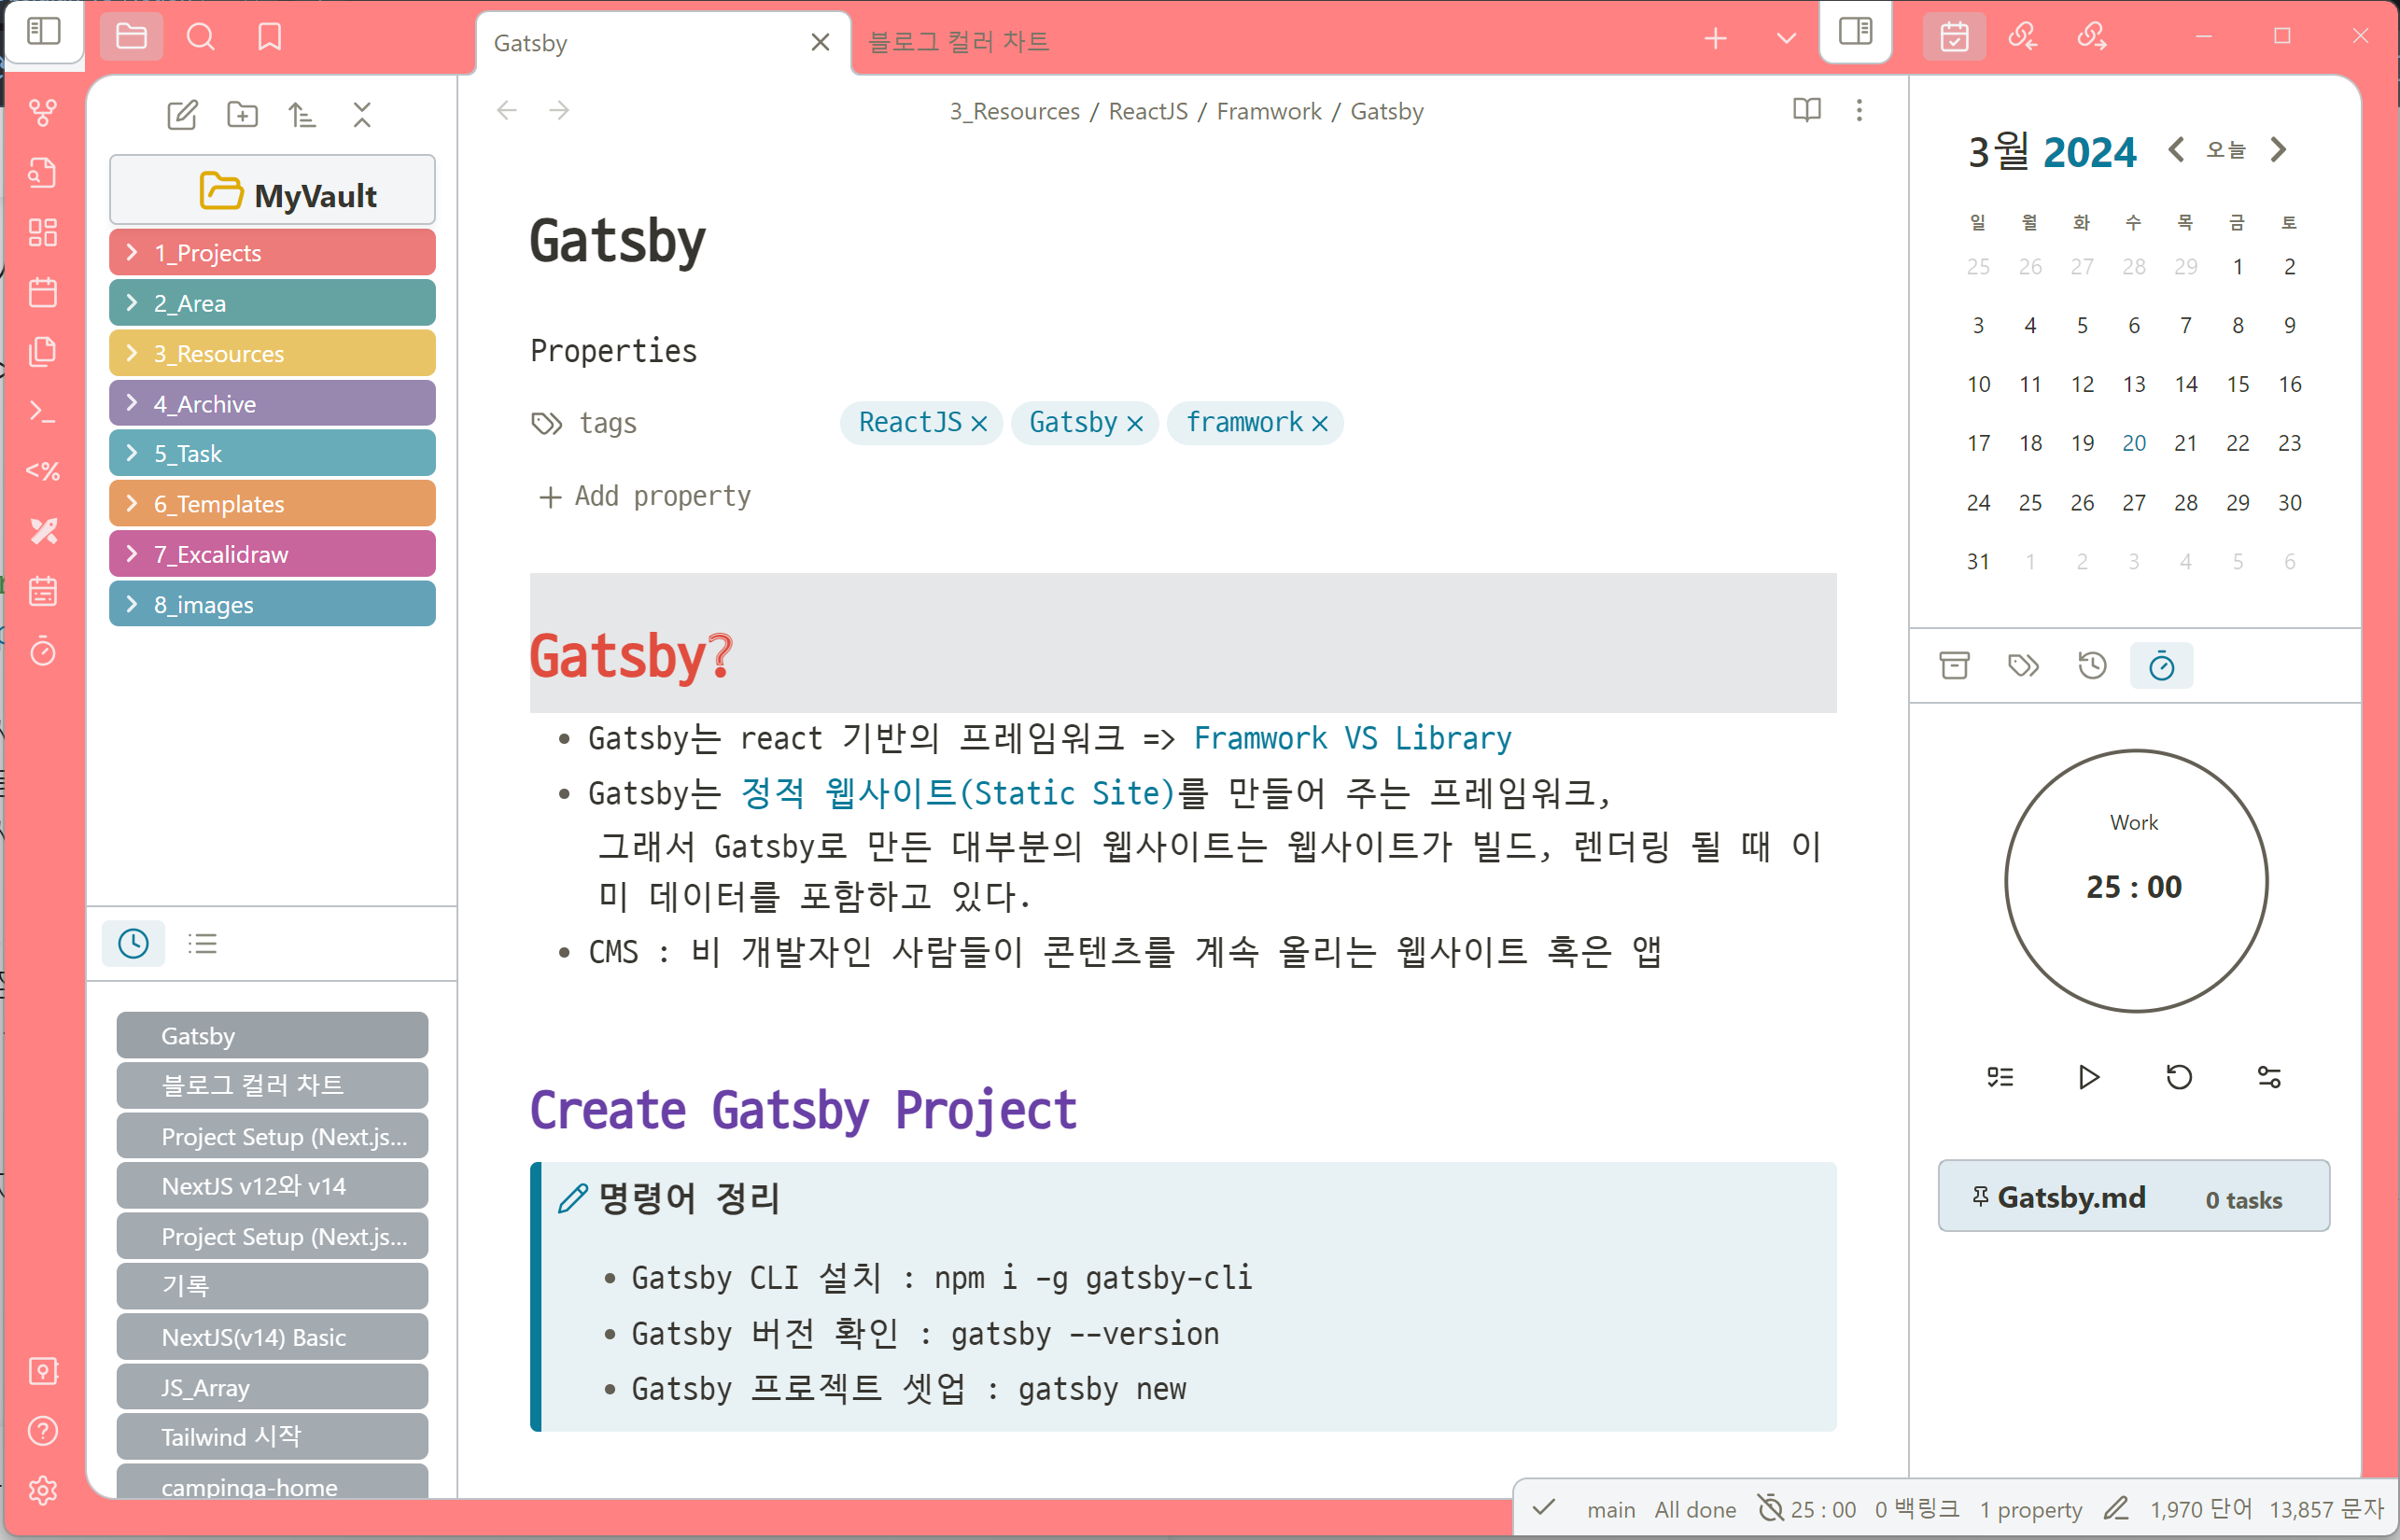Image resolution: width=2400 pixels, height=1540 pixels.
Task: Navigate forward arrow in note header
Action: pyautogui.click(x=559, y=110)
